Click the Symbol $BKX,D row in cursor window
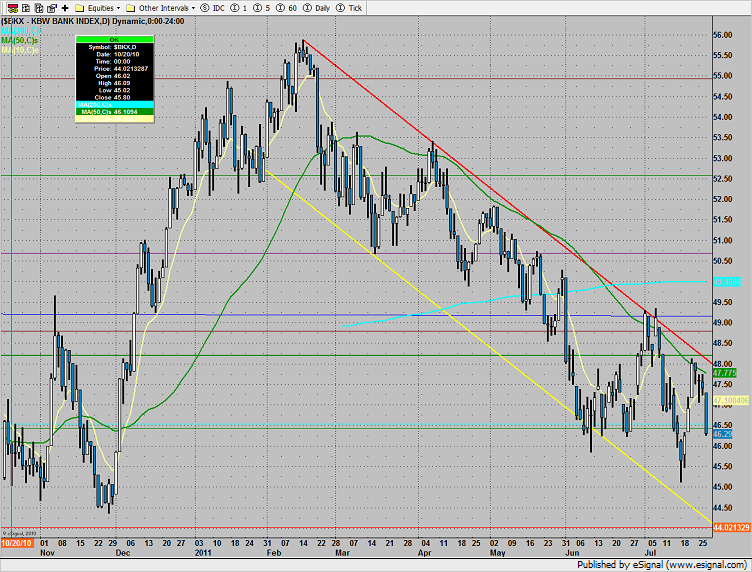 pos(115,47)
